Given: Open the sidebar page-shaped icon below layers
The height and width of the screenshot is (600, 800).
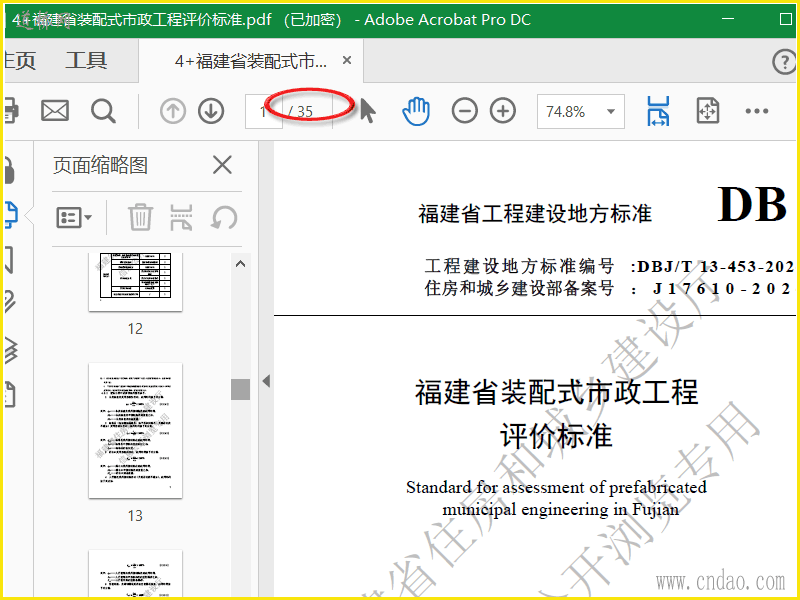Looking at the screenshot, I should 10,394.
